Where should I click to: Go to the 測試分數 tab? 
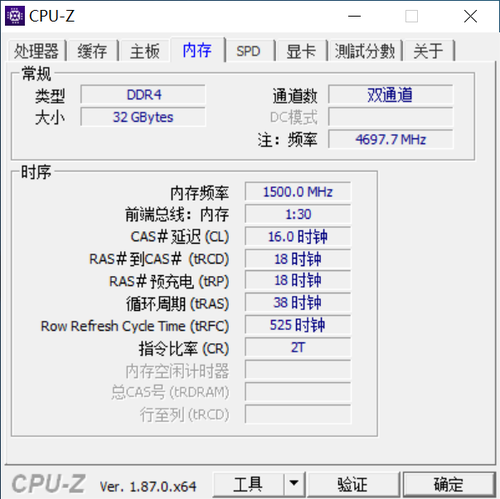click(365, 51)
